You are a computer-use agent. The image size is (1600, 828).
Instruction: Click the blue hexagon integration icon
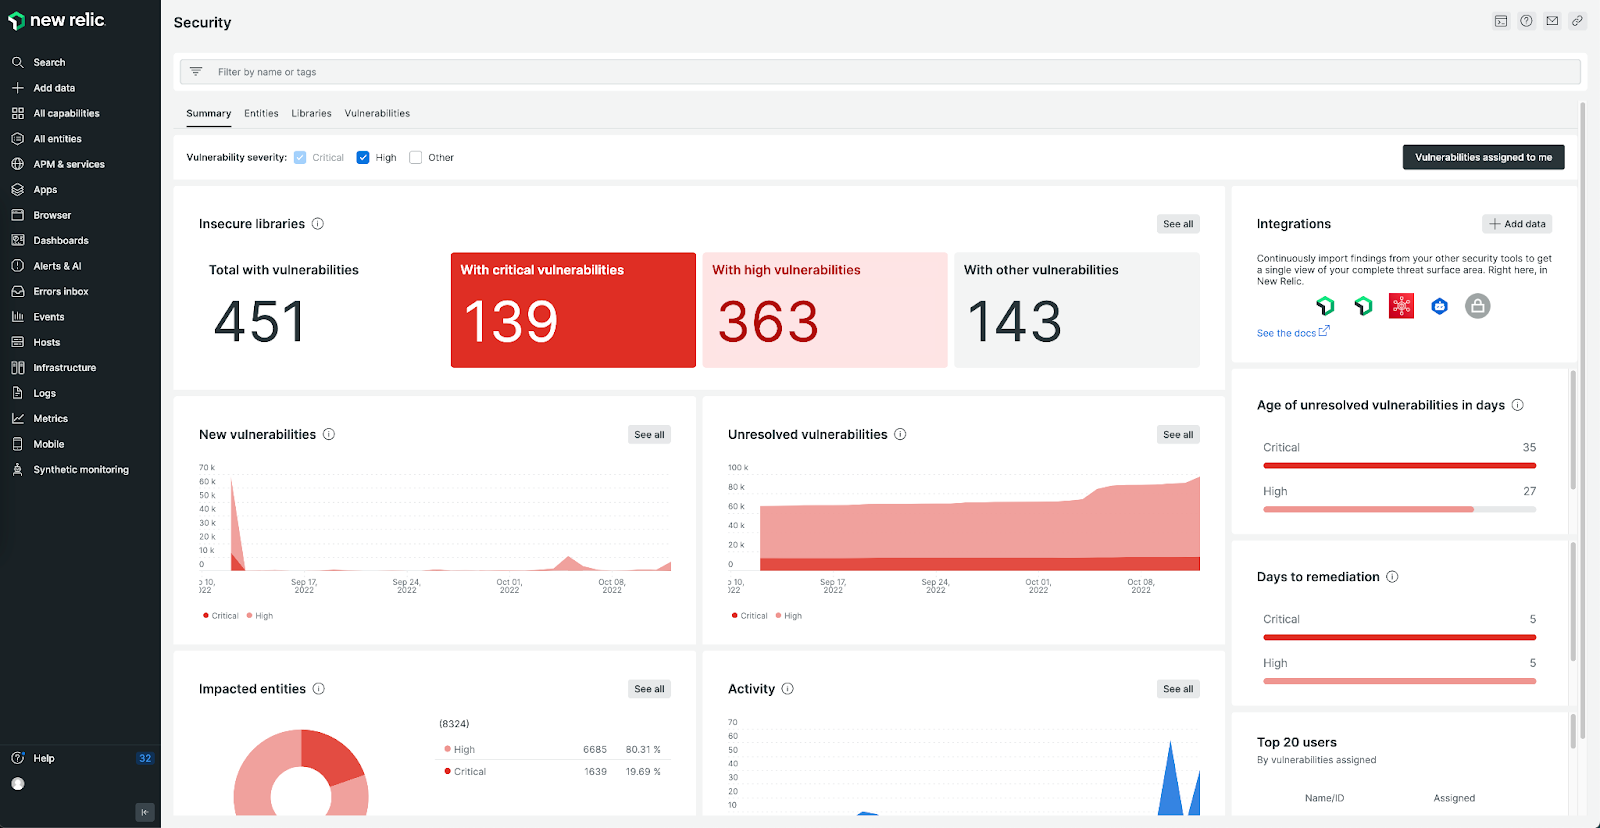(x=1440, y=306)
